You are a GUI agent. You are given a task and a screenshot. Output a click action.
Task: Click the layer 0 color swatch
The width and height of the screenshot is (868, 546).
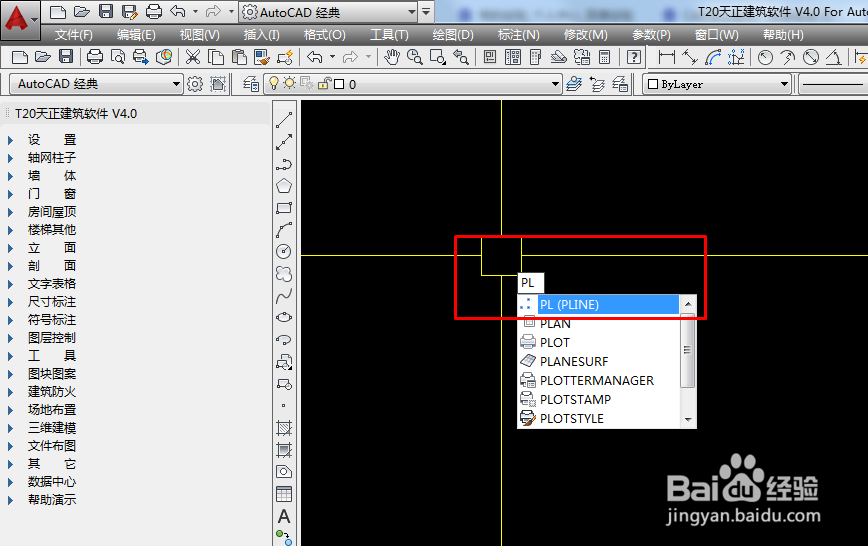click(339, 84)
